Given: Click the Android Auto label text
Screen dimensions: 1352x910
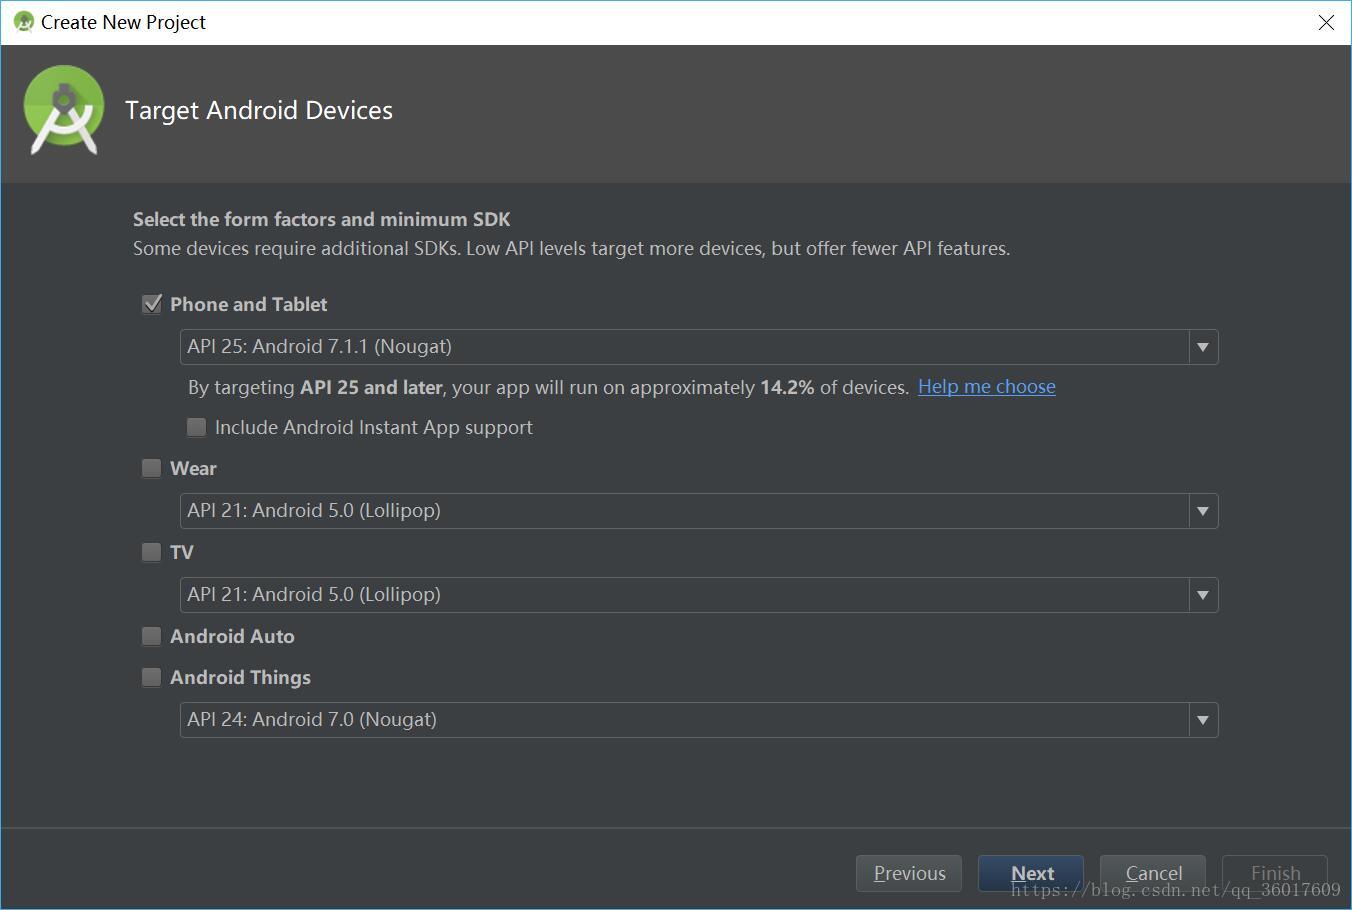Looking at the screenshot, I should [232, 636].
